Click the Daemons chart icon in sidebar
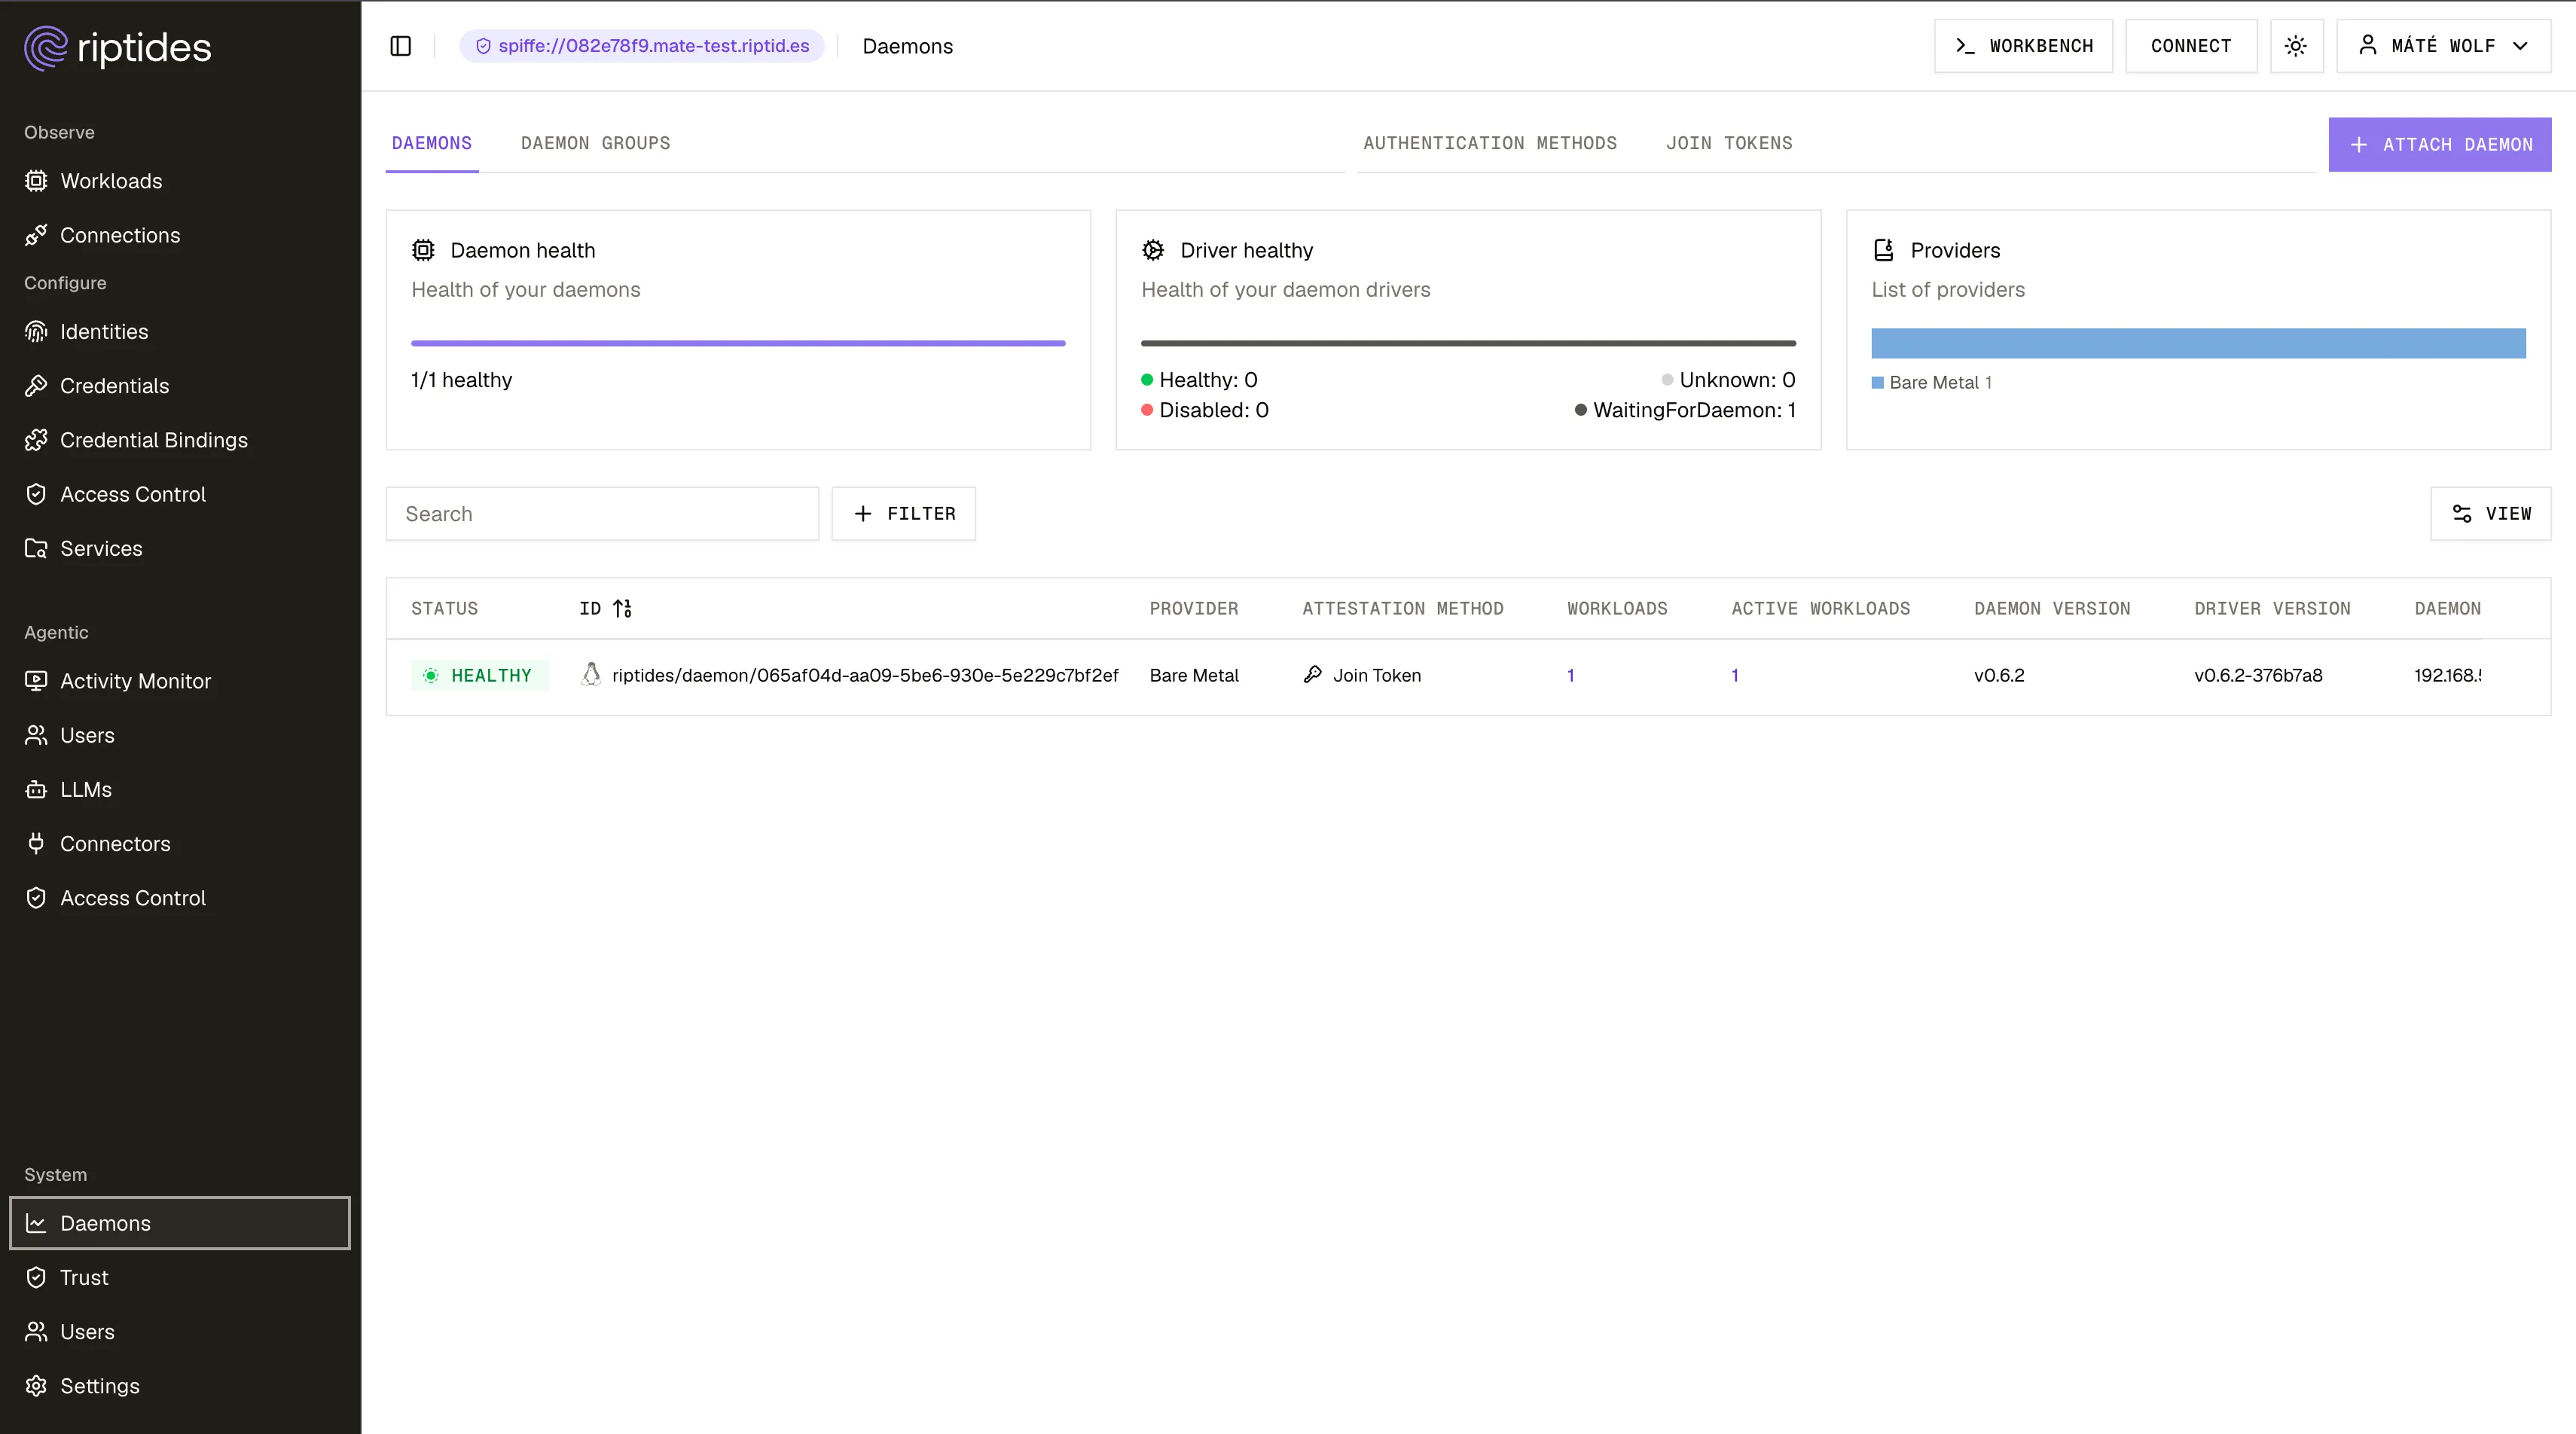The image size is (2576, 1434). (x=36, y=1223)
